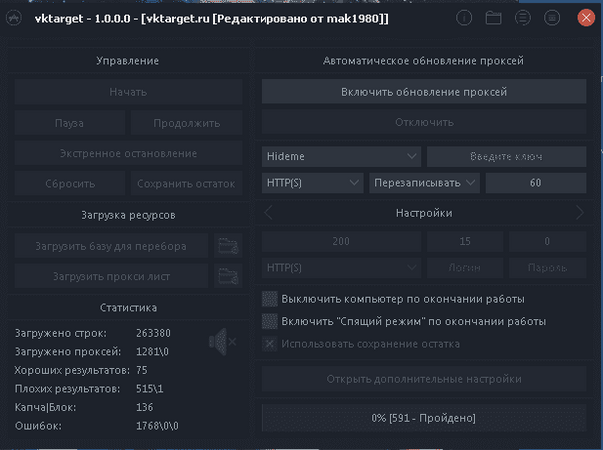Click Открыть дополнительные настройки button
This screenshot has height=450, width=603.
[x=424, y=379]
